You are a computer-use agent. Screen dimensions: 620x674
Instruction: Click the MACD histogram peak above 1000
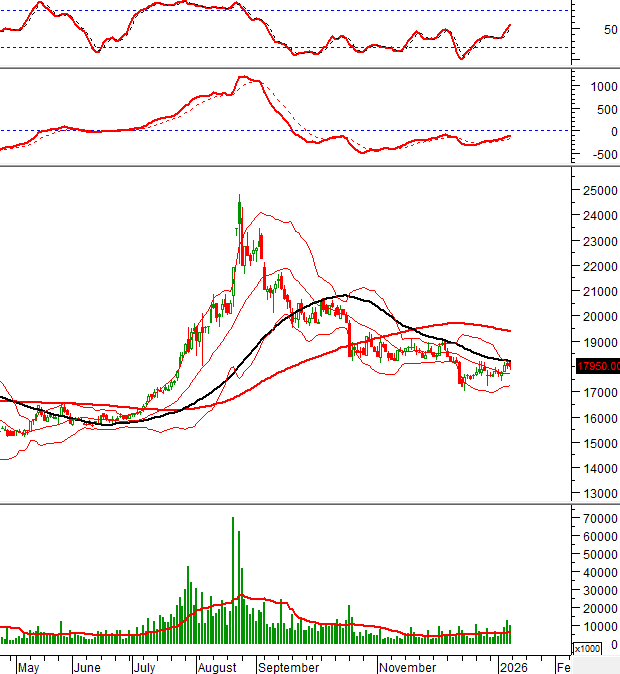241,78
